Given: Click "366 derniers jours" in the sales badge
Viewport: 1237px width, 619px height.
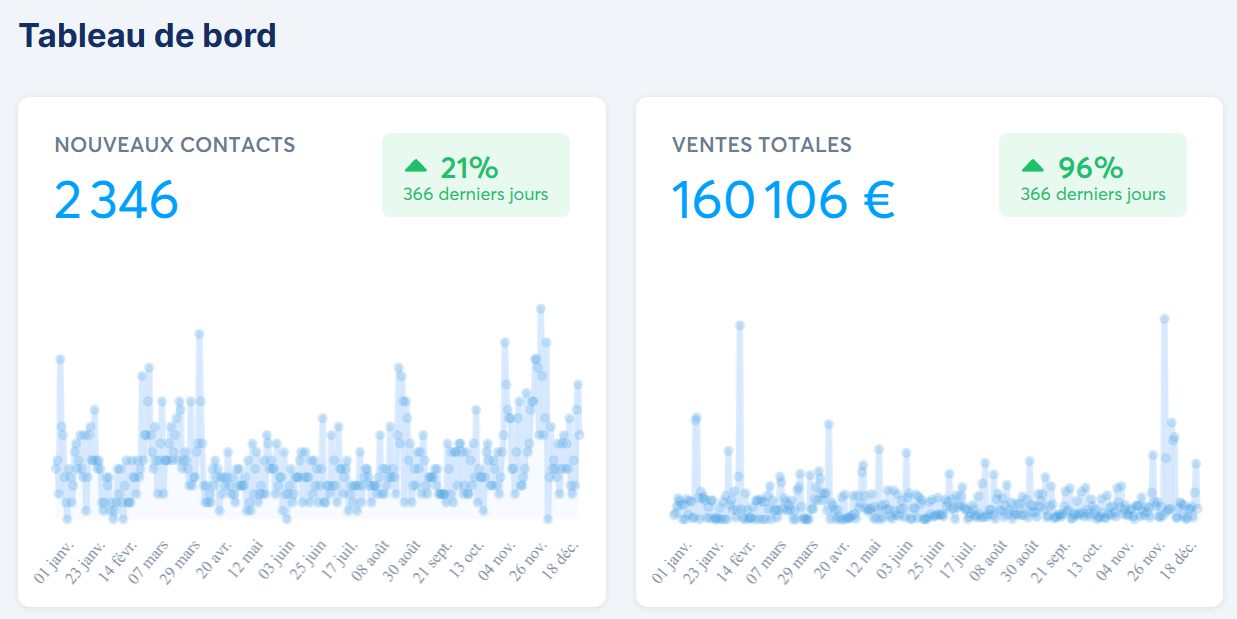Looking at the screenshot, I should click(x=1092, y=194).
